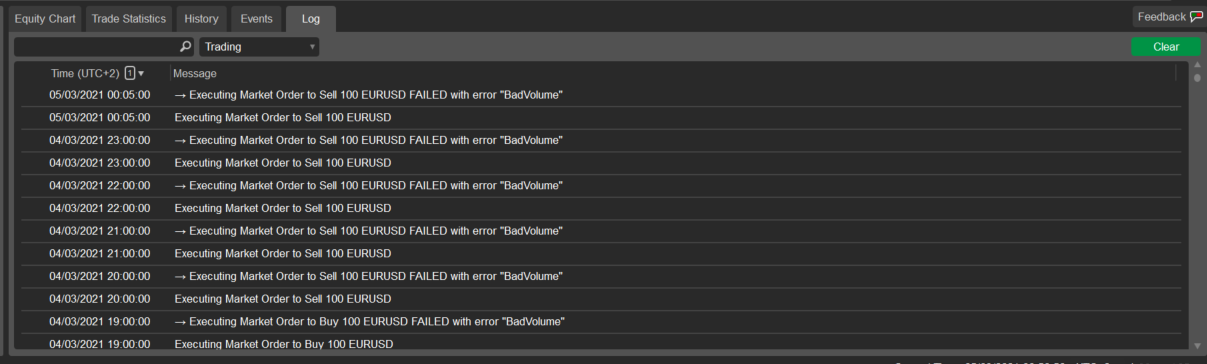Click the green Clear button
Image resolution: width=1207 pixels, height=364 pixels.
click(x=1166, y=47)
